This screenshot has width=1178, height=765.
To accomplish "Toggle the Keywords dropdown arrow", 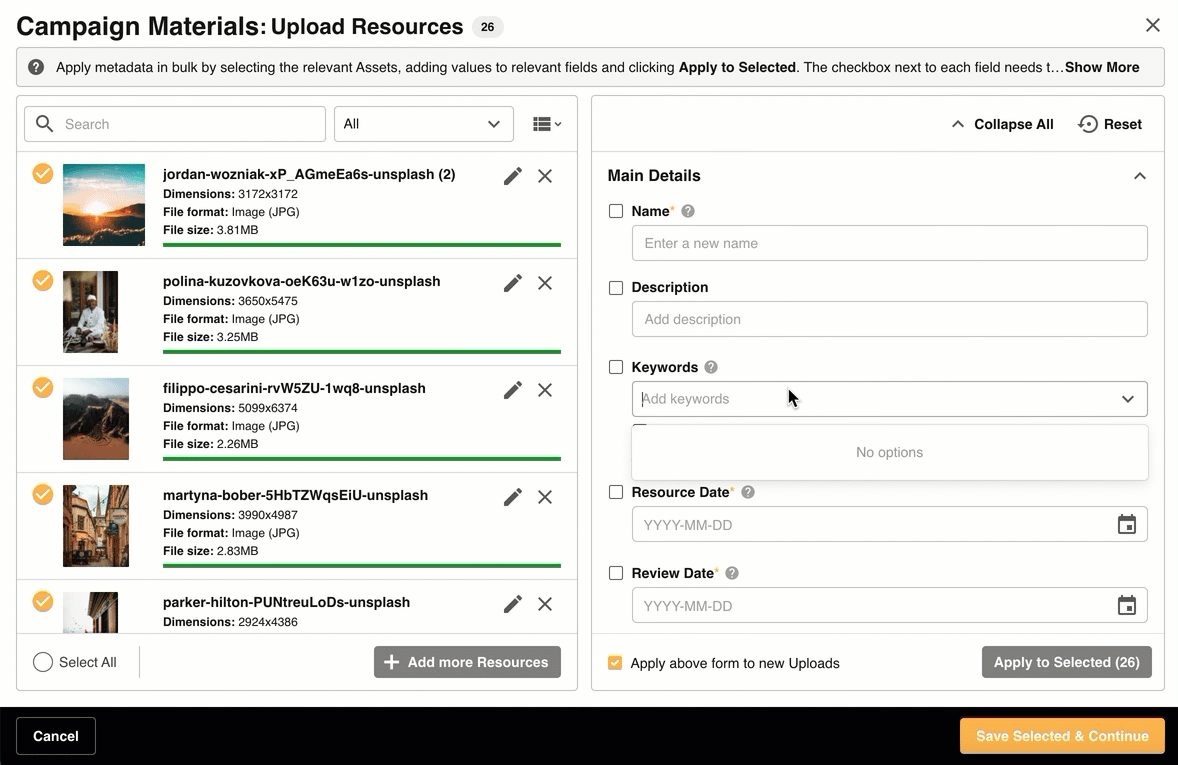I will tap(1127, 399).
